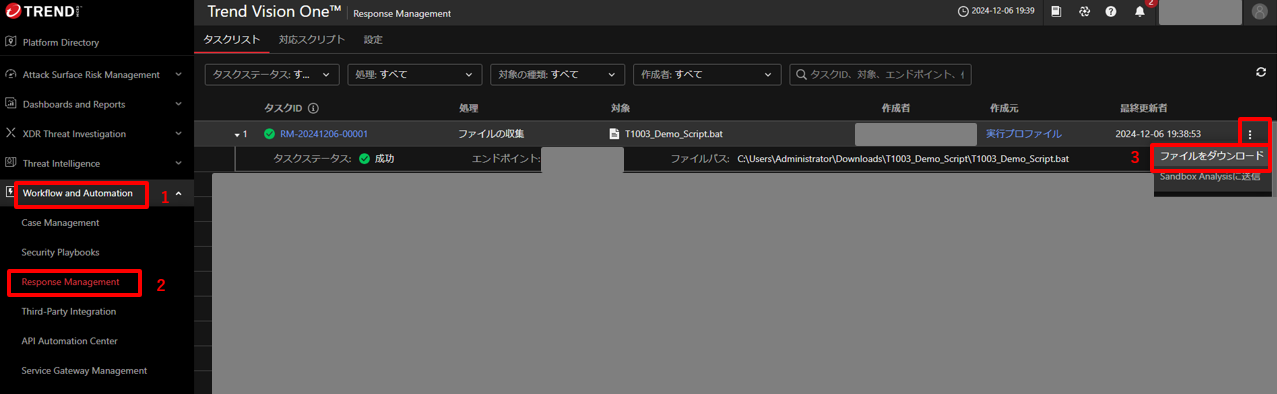Image resolution: width=1277 pixels, height=394 pixels.
Task: Switch to the 対応スクリプト tab
Action: 312,40
